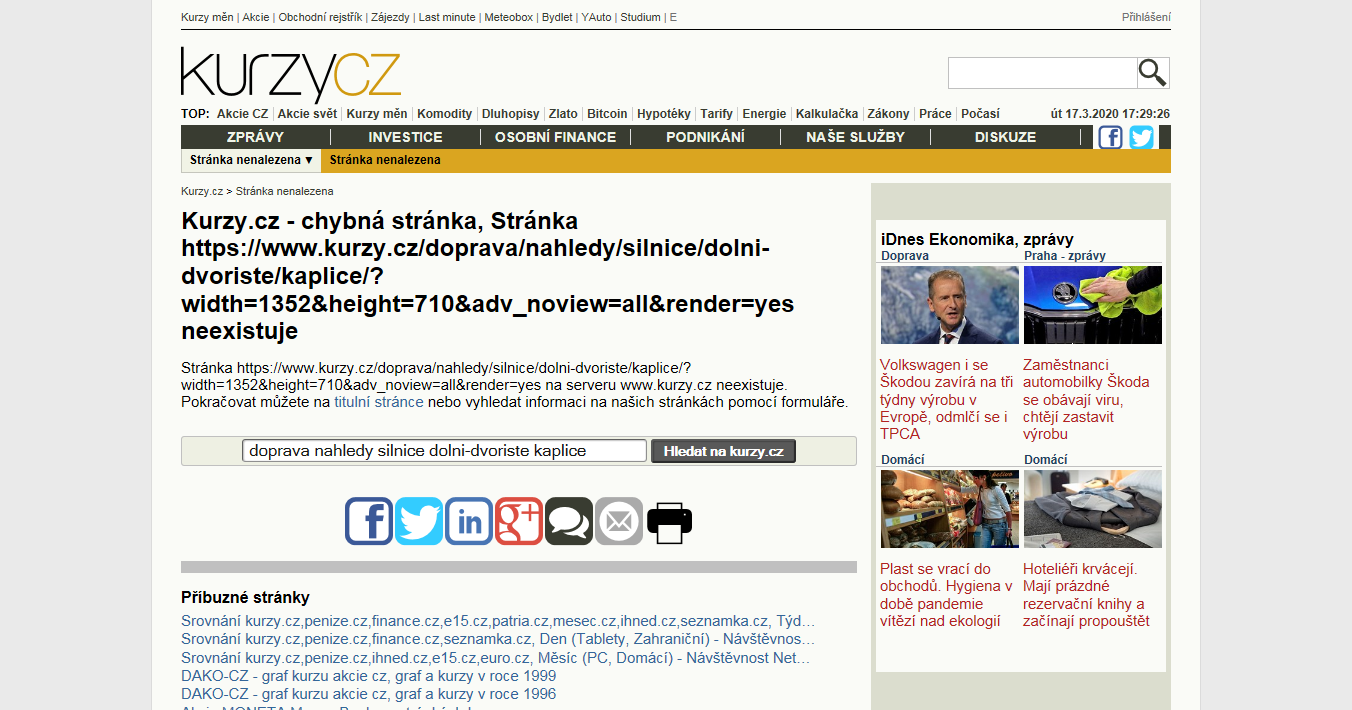Focus the search field with doprava nahledy text

(445, 451)
